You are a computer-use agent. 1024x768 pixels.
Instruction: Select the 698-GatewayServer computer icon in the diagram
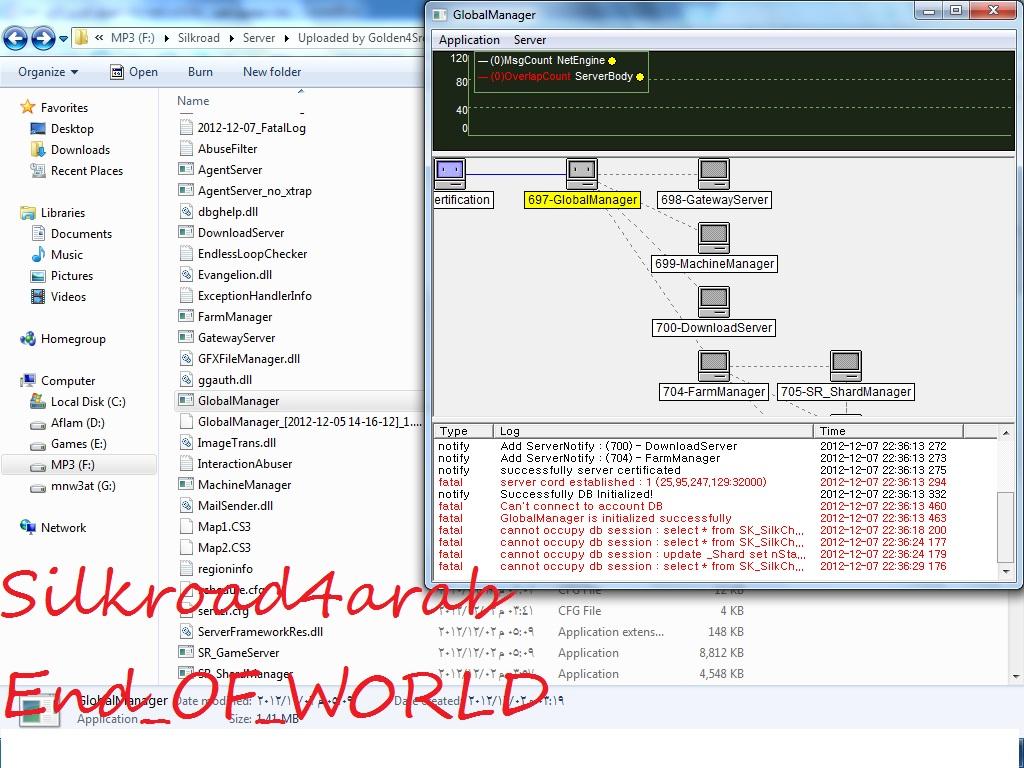click(714, 174)
